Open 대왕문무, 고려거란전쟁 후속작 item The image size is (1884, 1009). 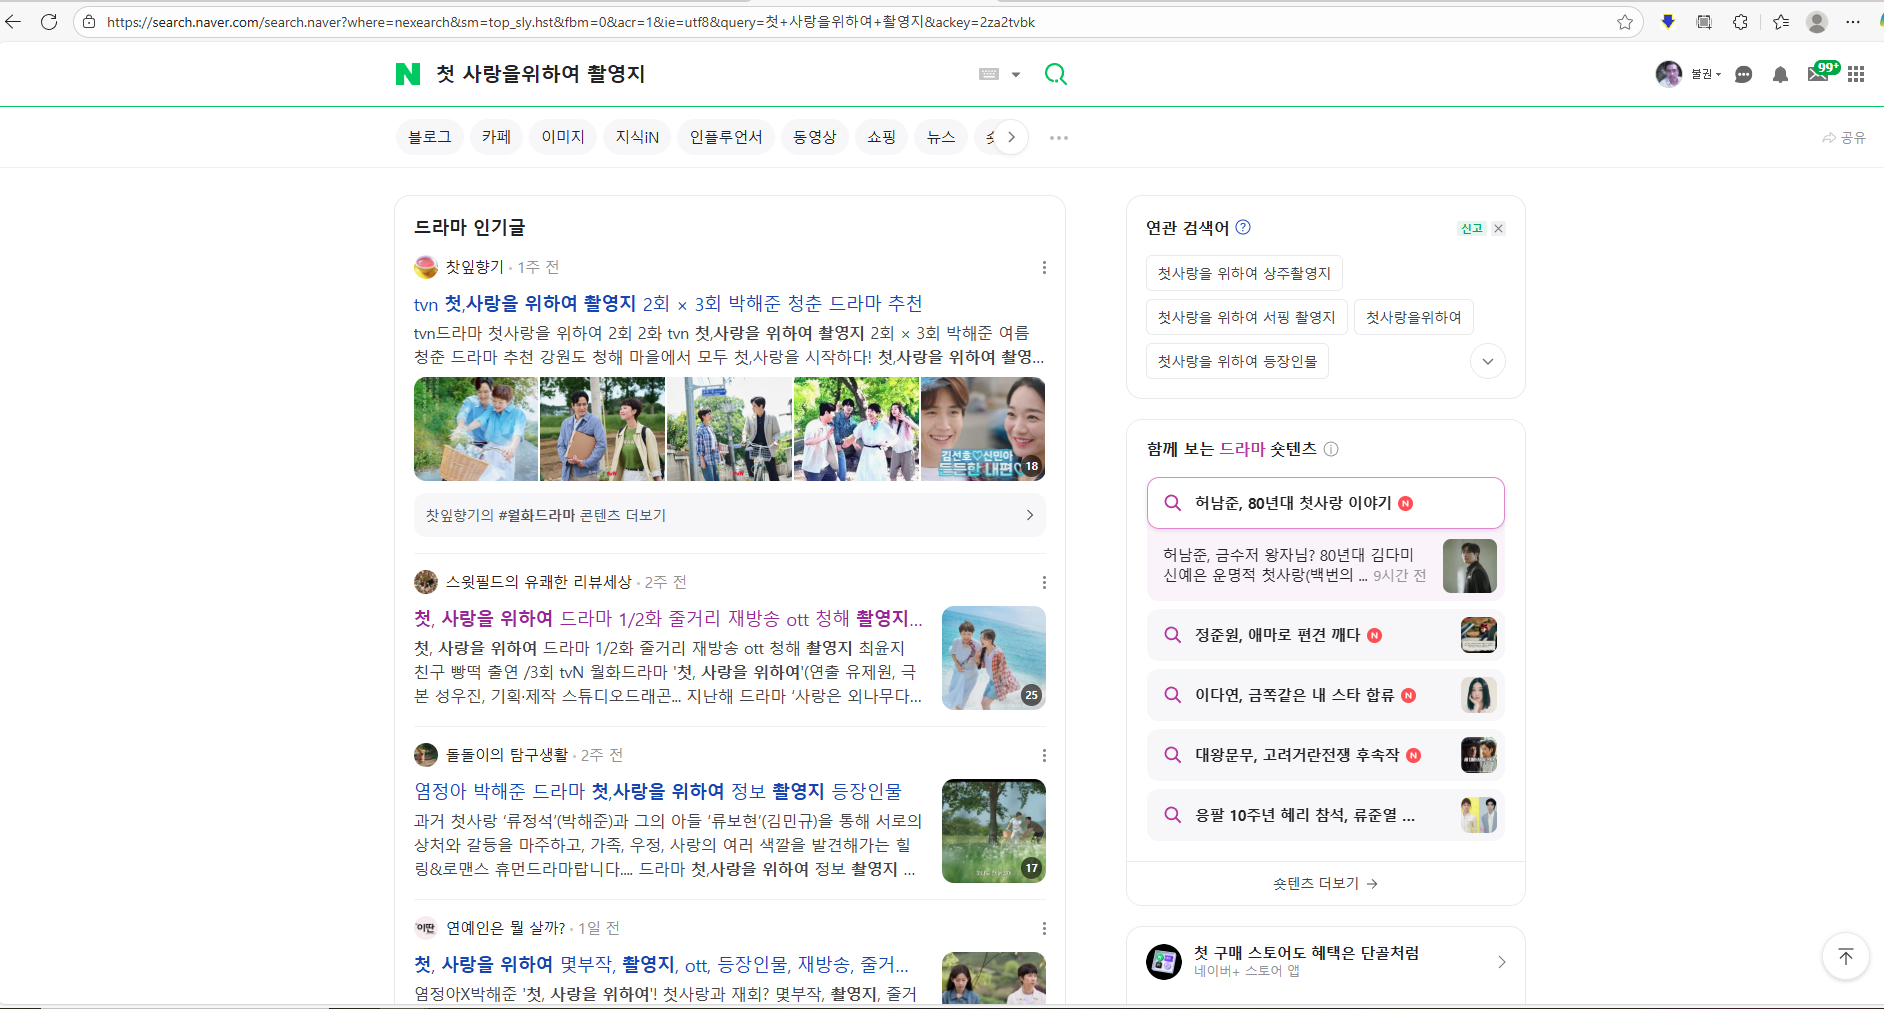[x=1326, y=755]
